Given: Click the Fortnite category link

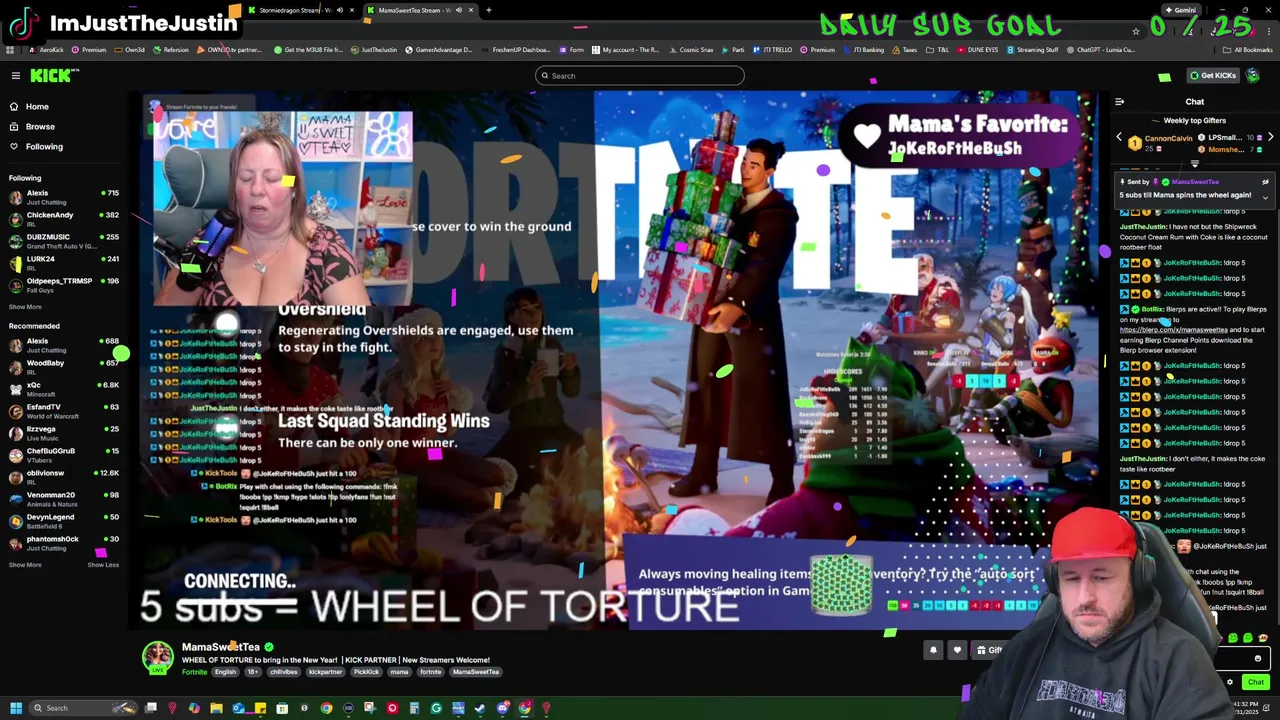Looking at the screenshot, I should click(x=194, y=672).
